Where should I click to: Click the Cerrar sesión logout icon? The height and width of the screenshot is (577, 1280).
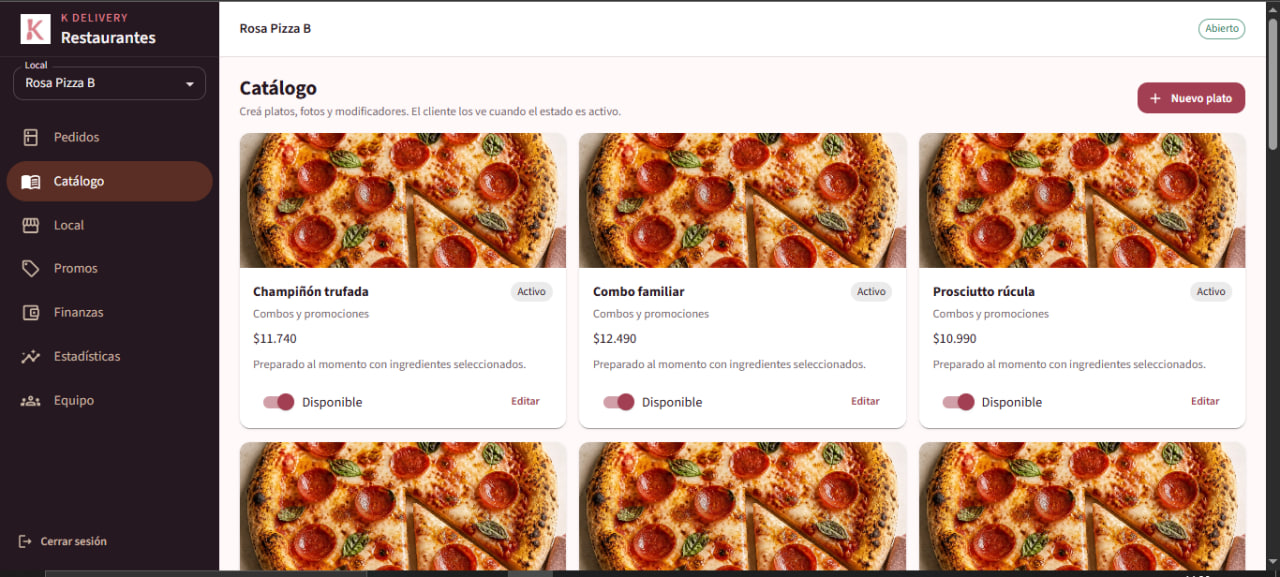click(x=25, y=541)
